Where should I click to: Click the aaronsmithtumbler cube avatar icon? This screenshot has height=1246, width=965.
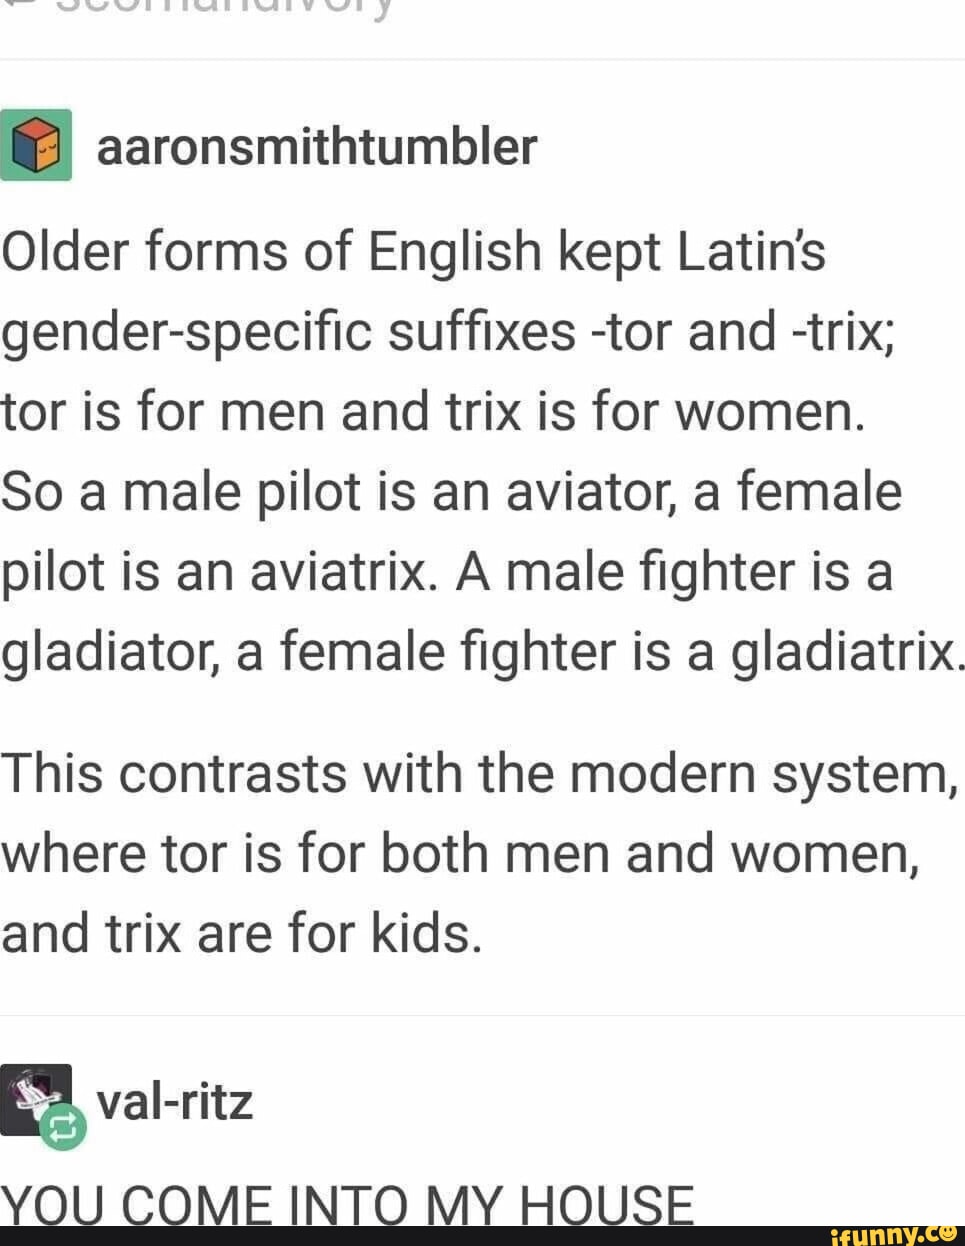(x=36, y=146)
